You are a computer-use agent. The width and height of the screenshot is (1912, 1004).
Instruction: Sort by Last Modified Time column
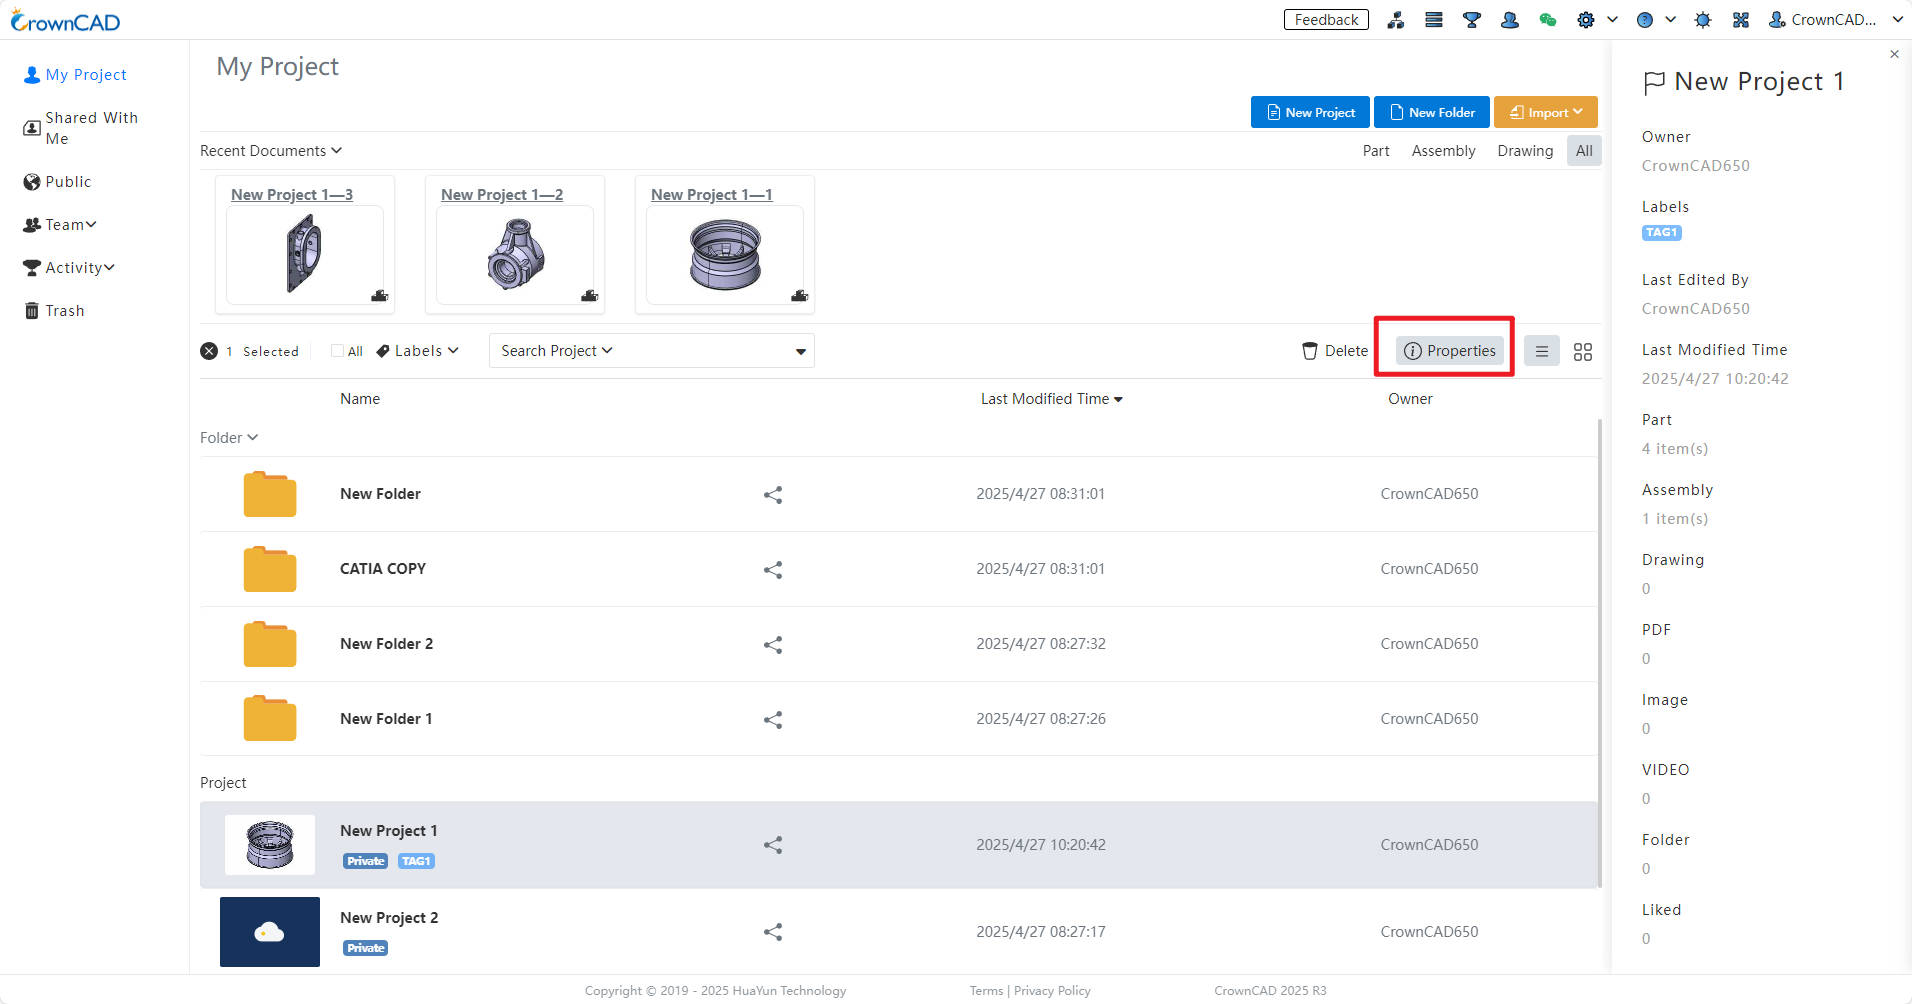tap(1052, 399)
